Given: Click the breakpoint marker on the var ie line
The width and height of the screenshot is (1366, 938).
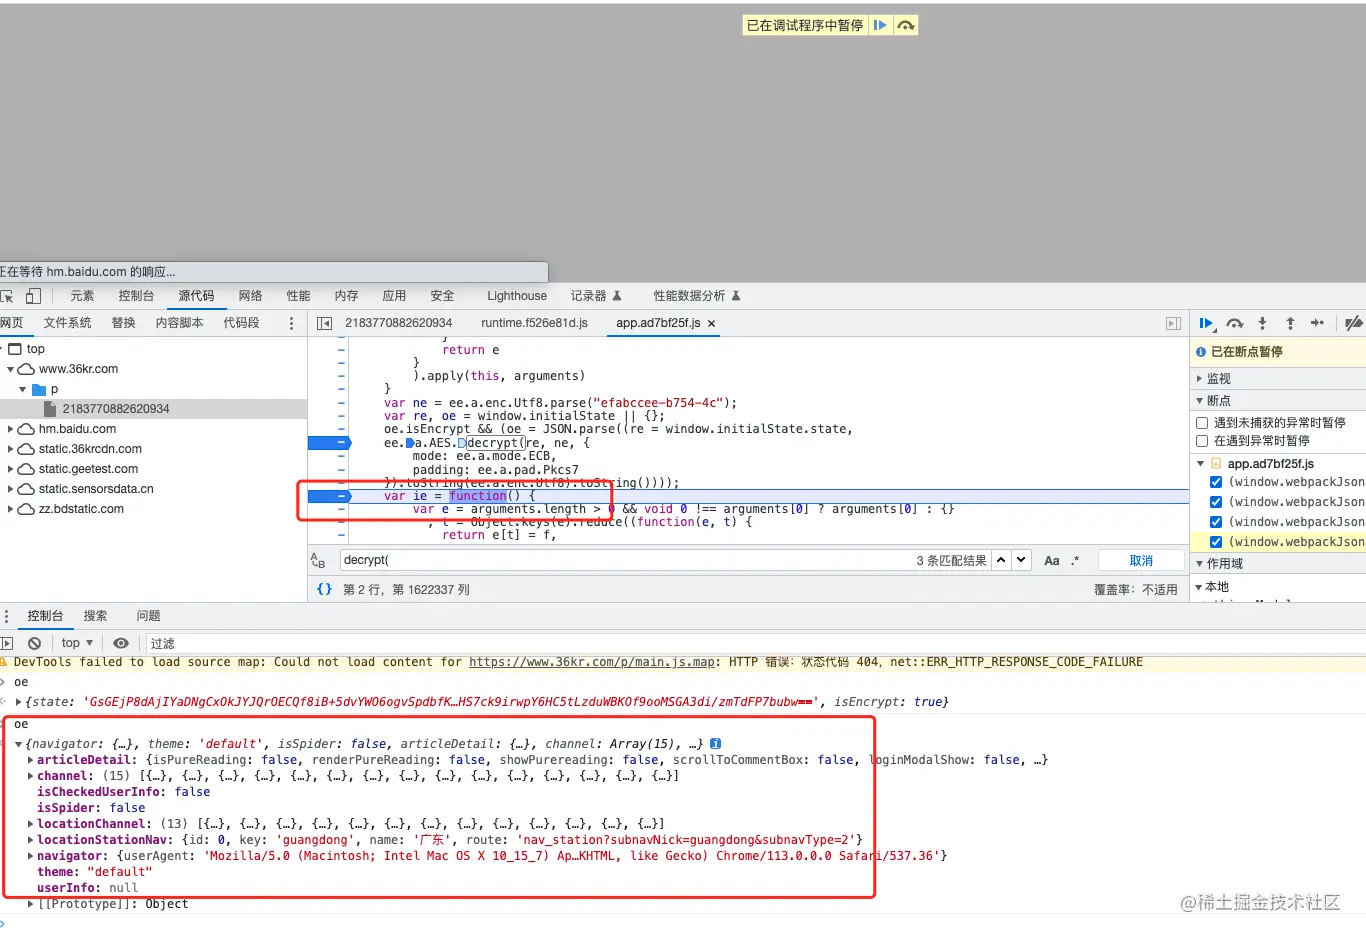Looking at the screenshot, I should pyautogui.click(x=329, y=496).
